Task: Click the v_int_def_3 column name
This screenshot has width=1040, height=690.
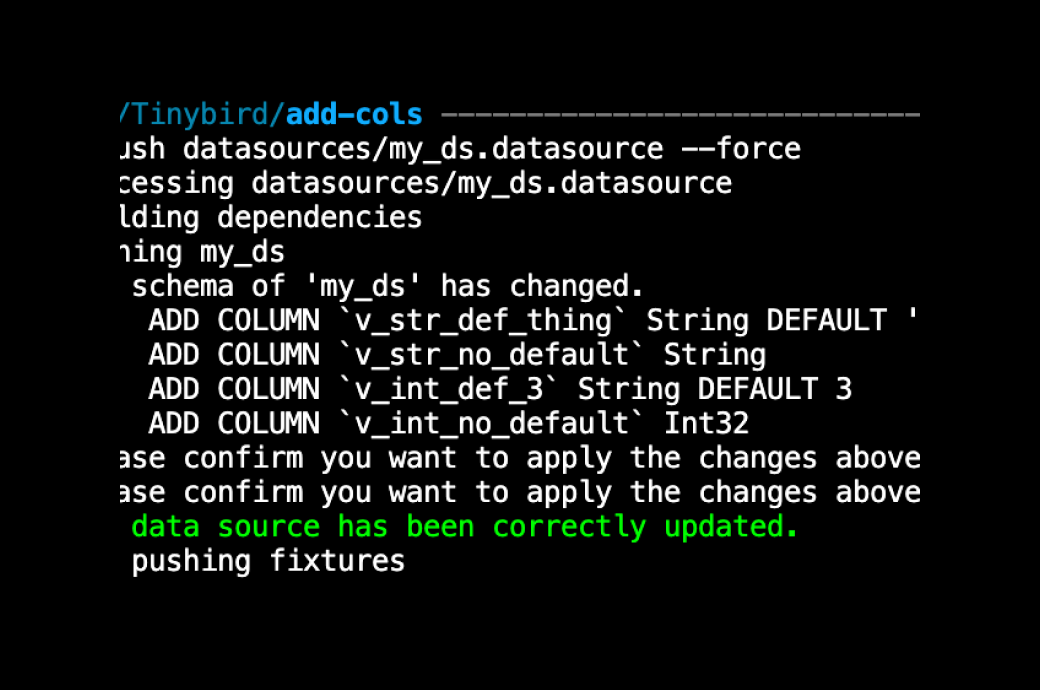Action: tap(448, 388)
